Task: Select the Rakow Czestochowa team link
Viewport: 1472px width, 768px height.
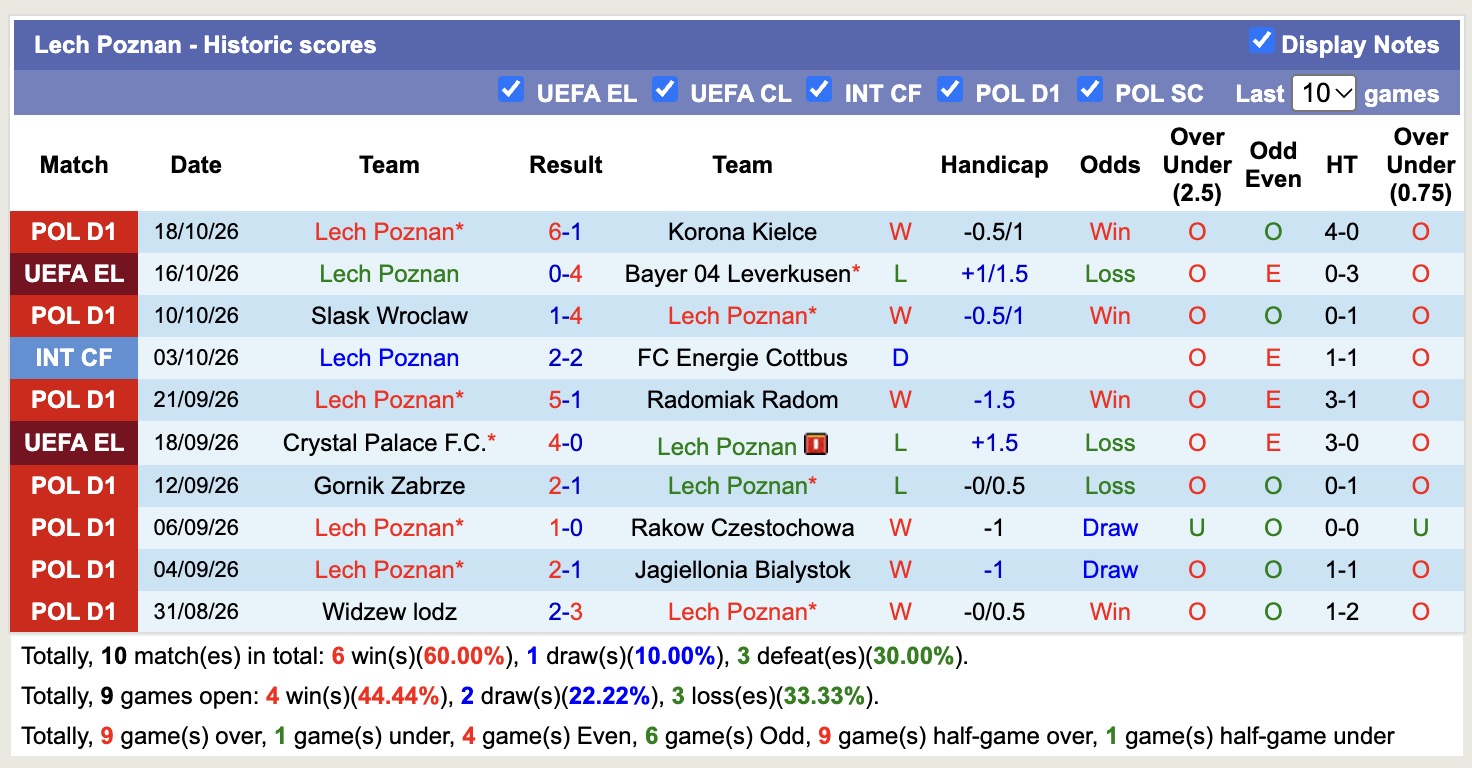Action: [x=742, y=528]
